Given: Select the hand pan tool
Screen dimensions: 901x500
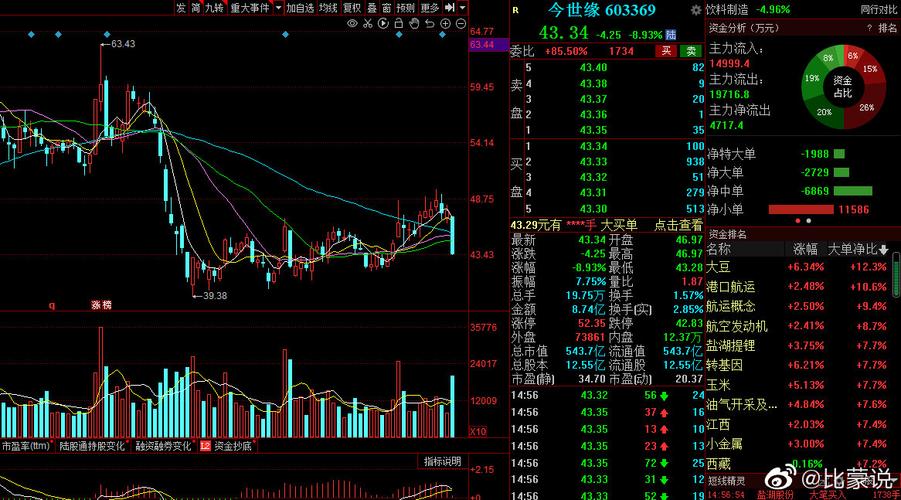Looking at the screenshot, I should (414, 24).
